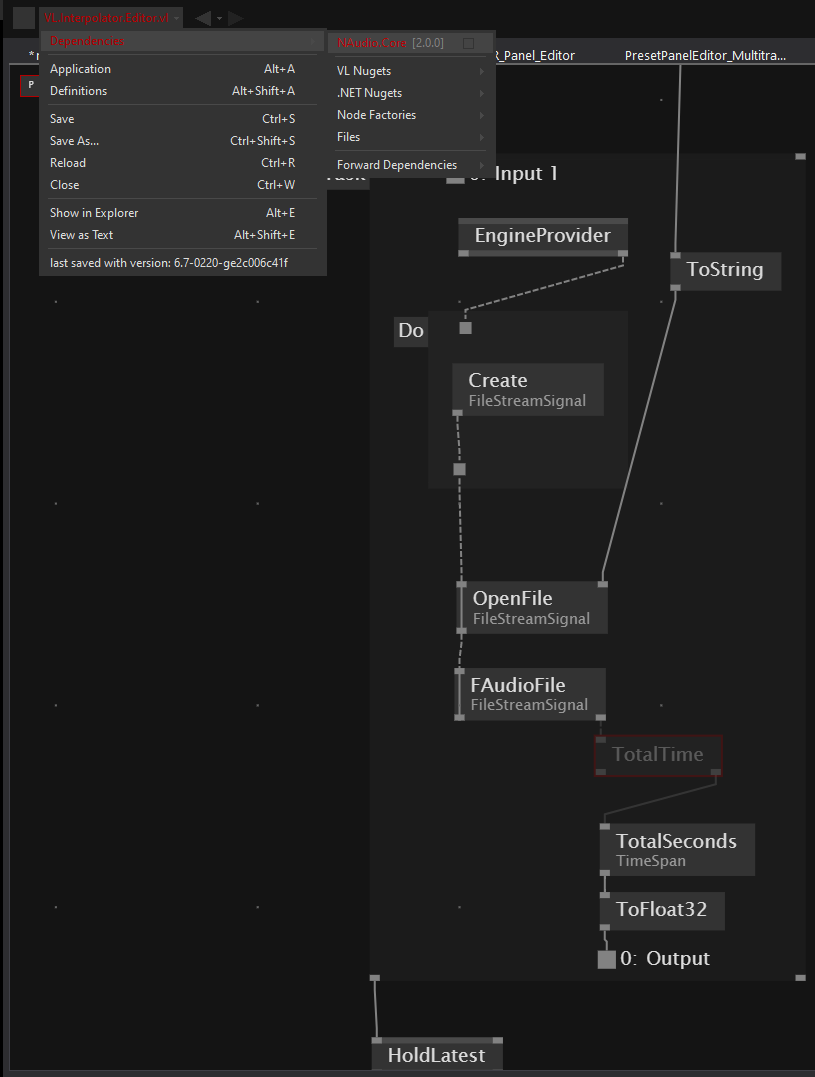Select the HoldLatest node

tap(437, 1055)
